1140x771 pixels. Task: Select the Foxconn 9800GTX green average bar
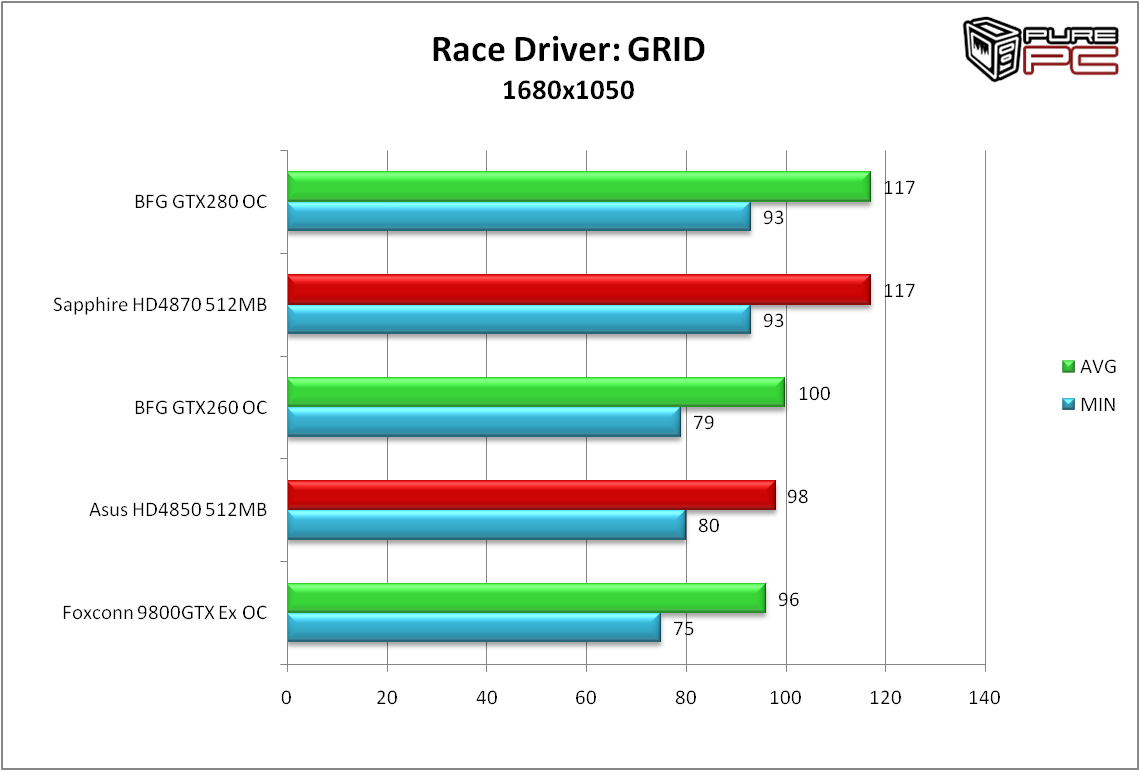[x=525, y=599]
